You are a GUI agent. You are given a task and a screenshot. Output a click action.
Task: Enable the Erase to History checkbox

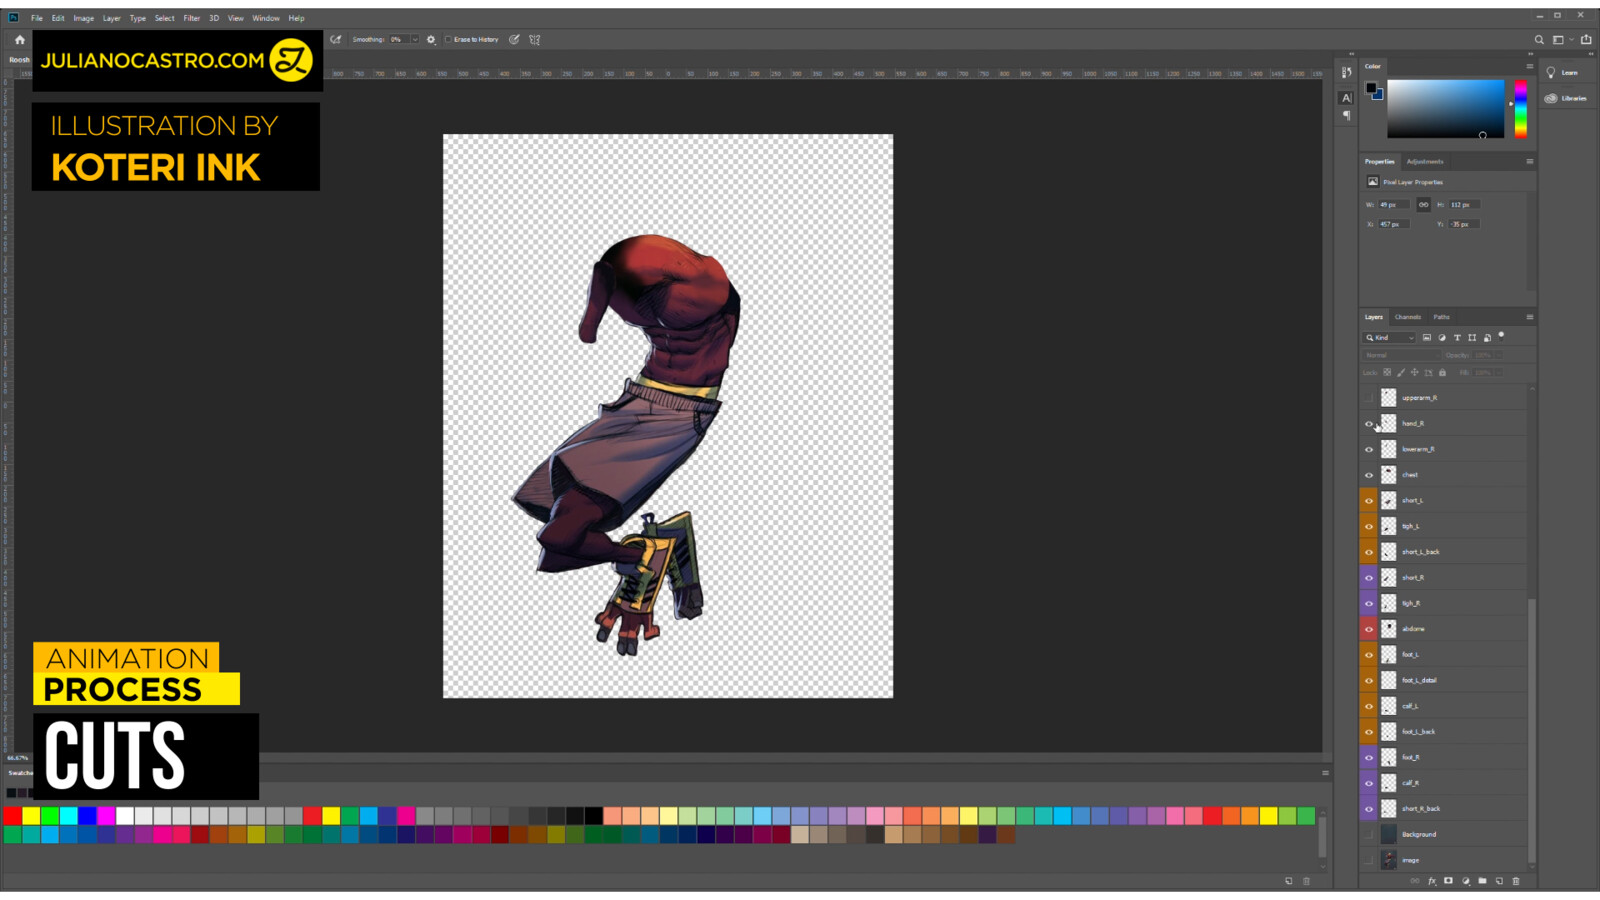(449, 40)
